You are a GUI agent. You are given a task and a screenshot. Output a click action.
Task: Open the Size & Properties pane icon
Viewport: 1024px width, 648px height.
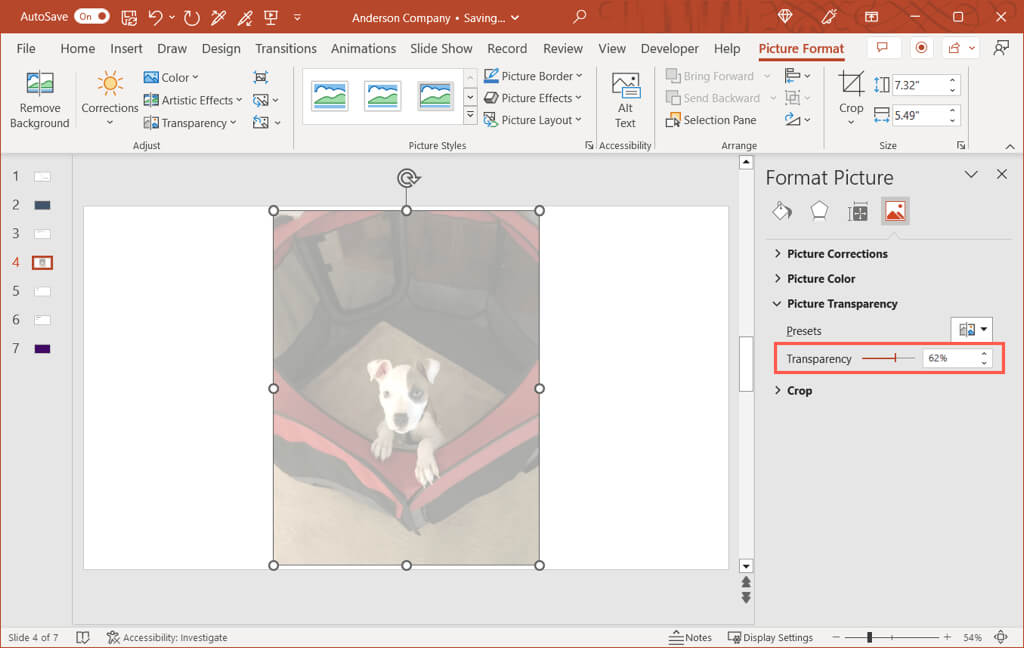[x=857, y=211]
